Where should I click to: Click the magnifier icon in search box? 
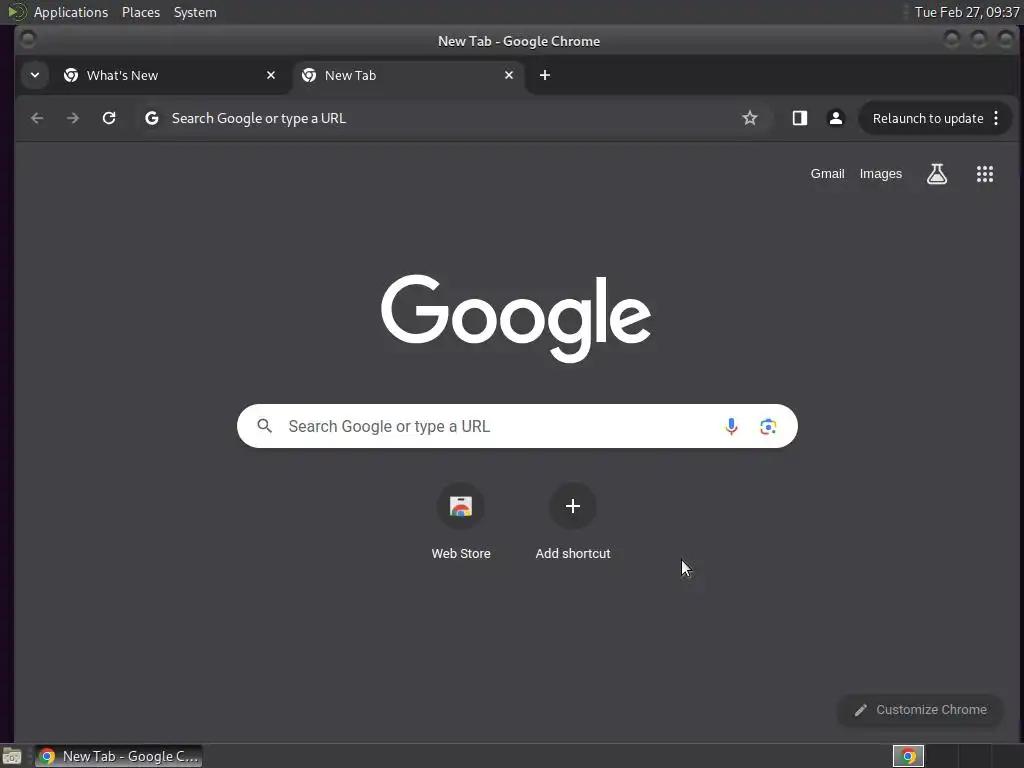pos(264,426)
